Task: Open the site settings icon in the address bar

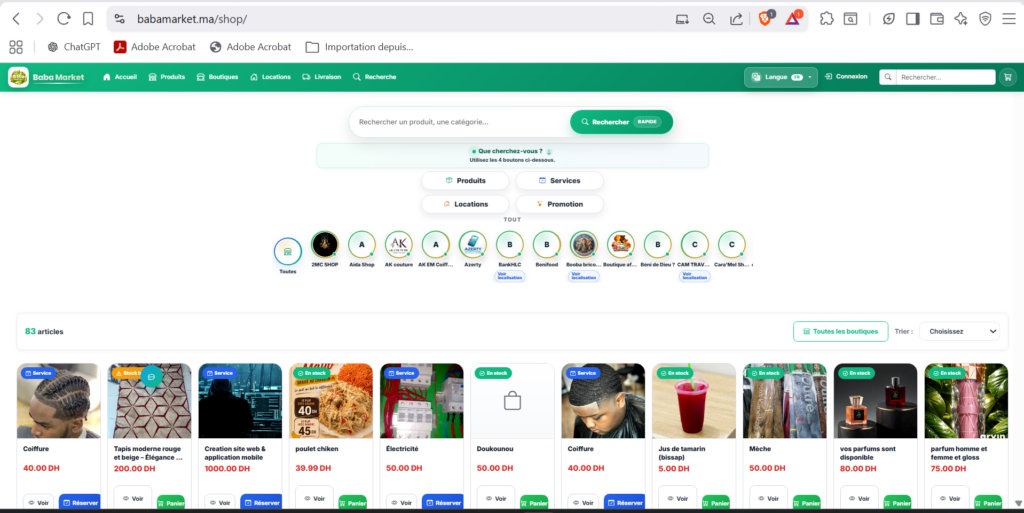Action: [120, 19]
